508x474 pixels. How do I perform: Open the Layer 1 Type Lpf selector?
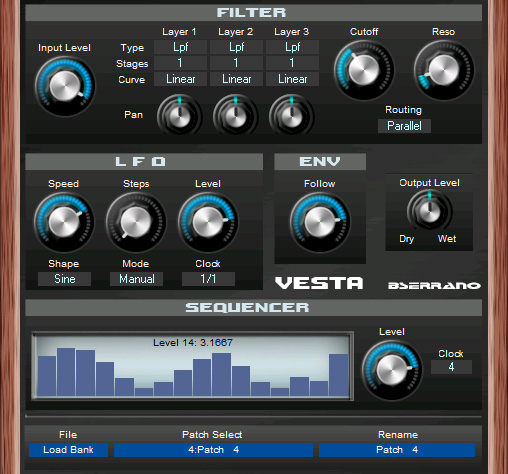[180, 47]
